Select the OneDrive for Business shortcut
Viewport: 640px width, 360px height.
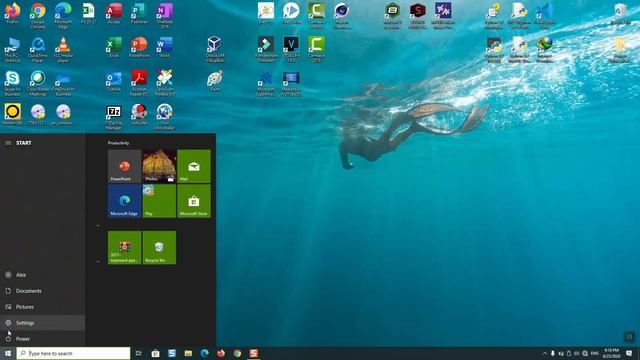click(63, 83)
